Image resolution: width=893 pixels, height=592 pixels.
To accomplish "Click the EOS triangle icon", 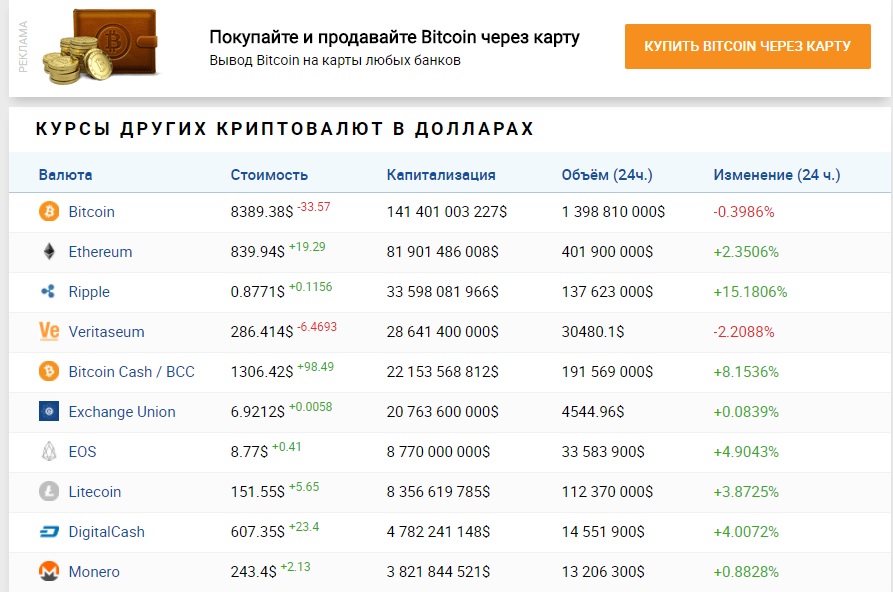I will pos(48,452).
